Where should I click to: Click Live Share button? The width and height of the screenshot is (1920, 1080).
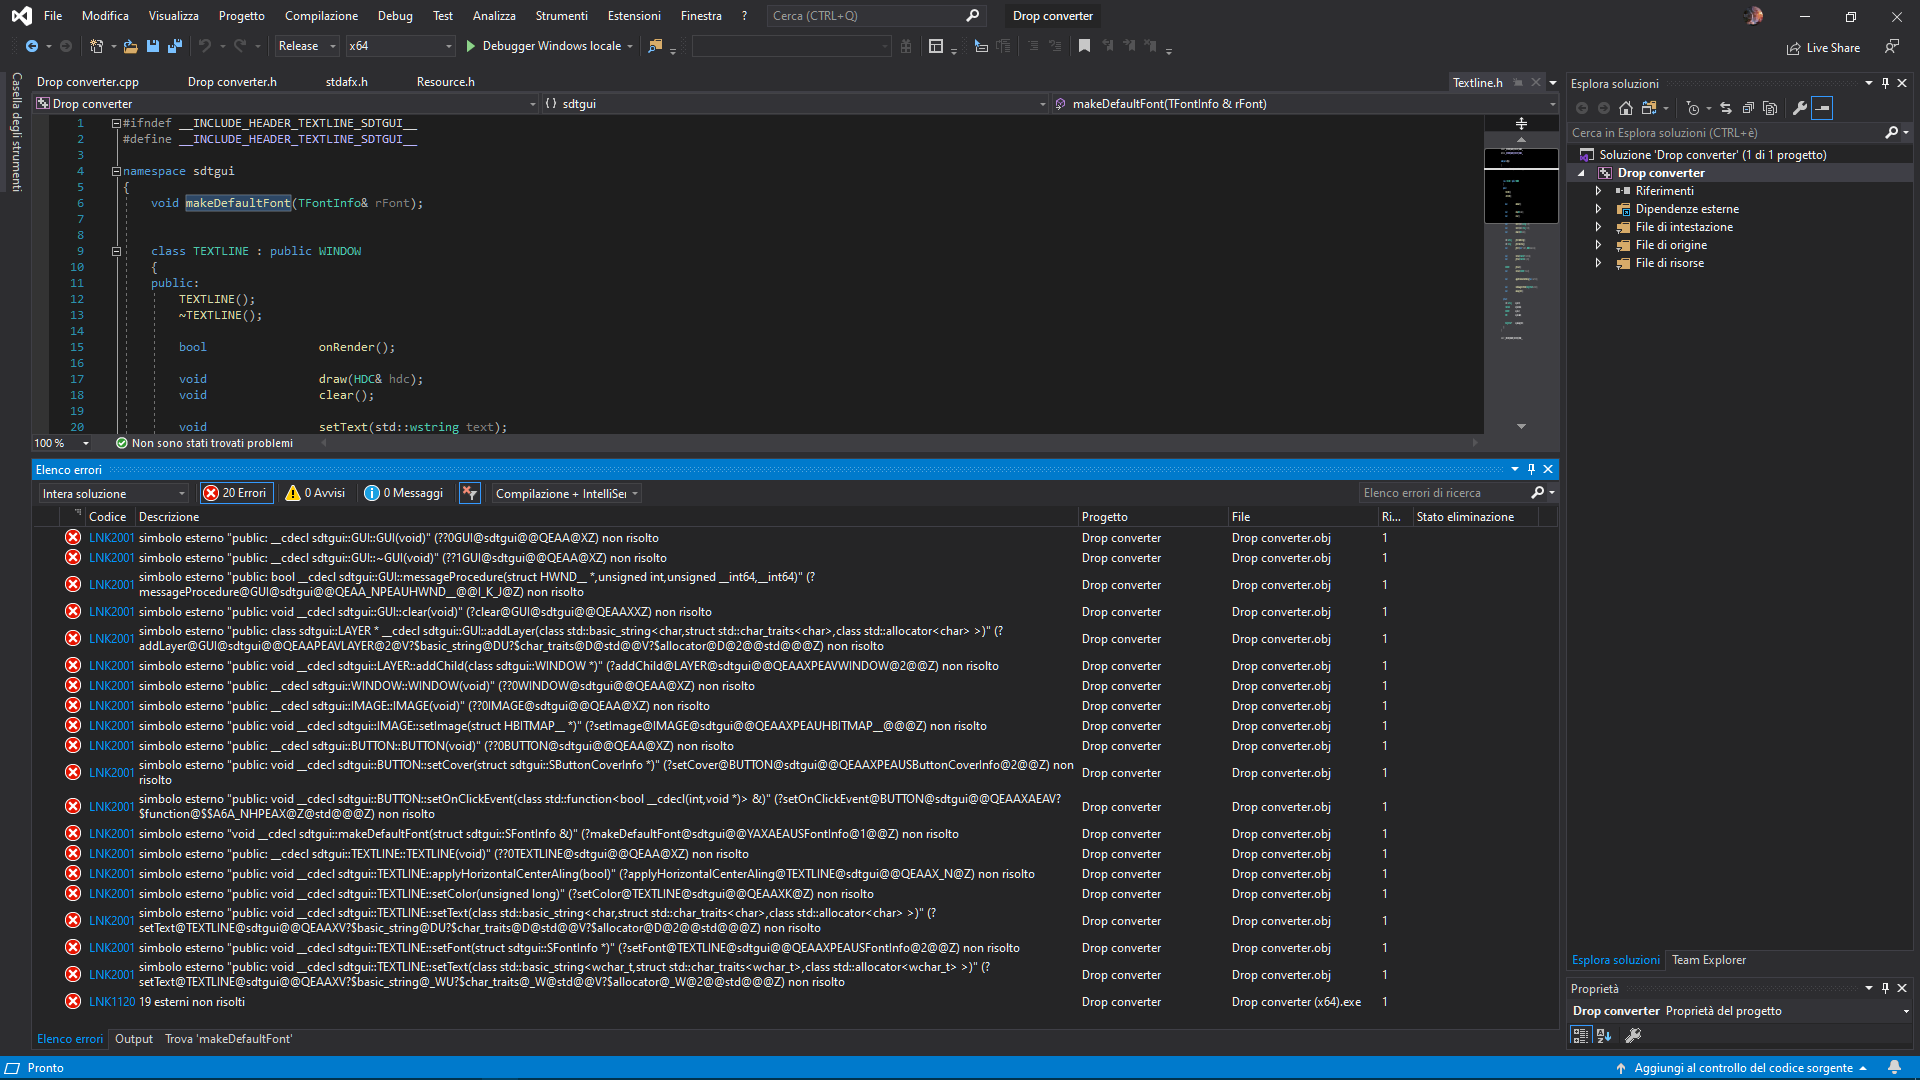tap(1823, 47)
